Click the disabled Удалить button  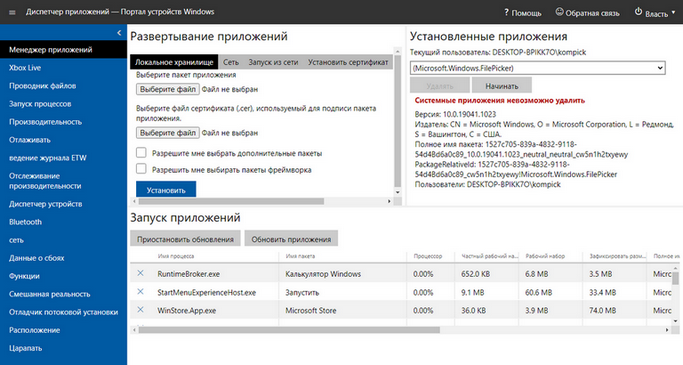(x=440, y=86)
